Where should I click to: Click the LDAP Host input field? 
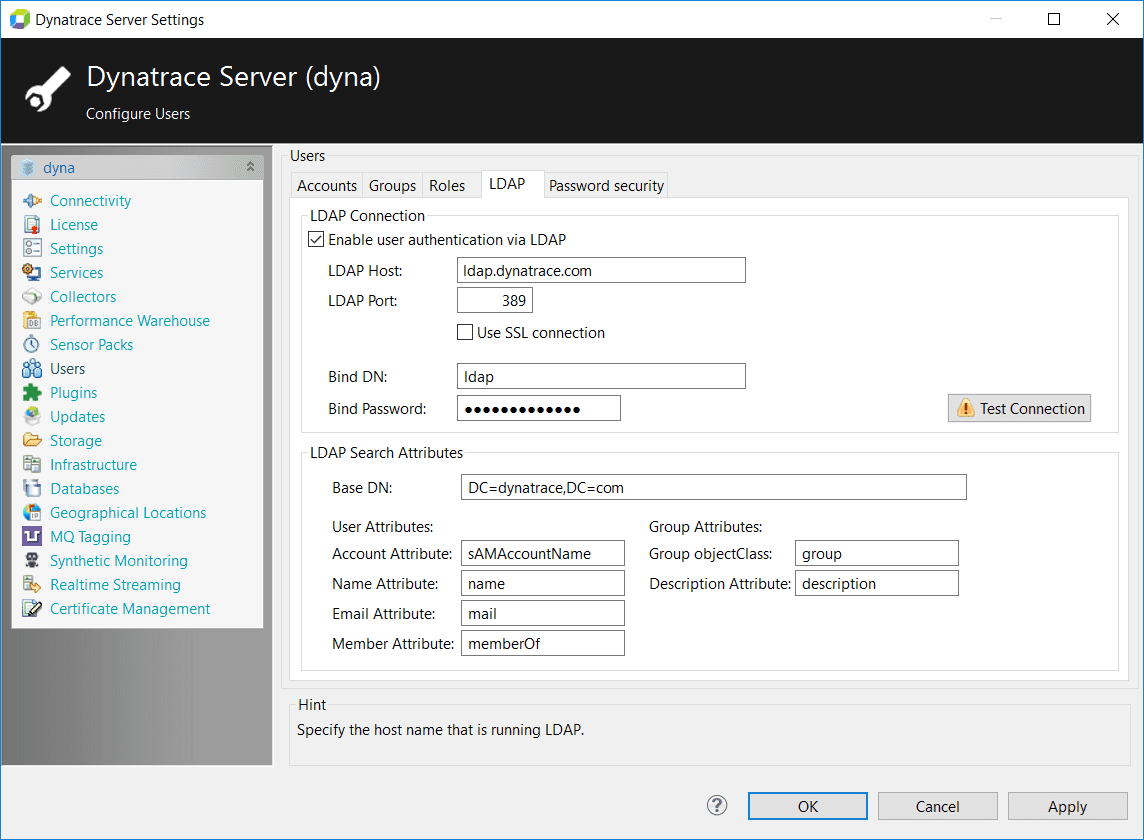(601, 270)
